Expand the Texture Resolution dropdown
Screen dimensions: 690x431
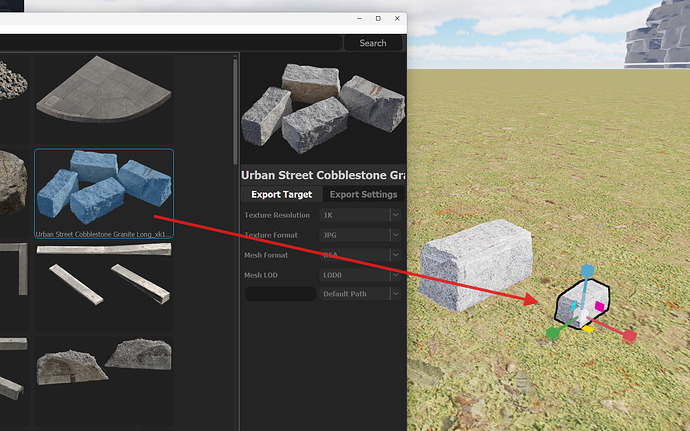pyautogui.click(x=395, y=215)
